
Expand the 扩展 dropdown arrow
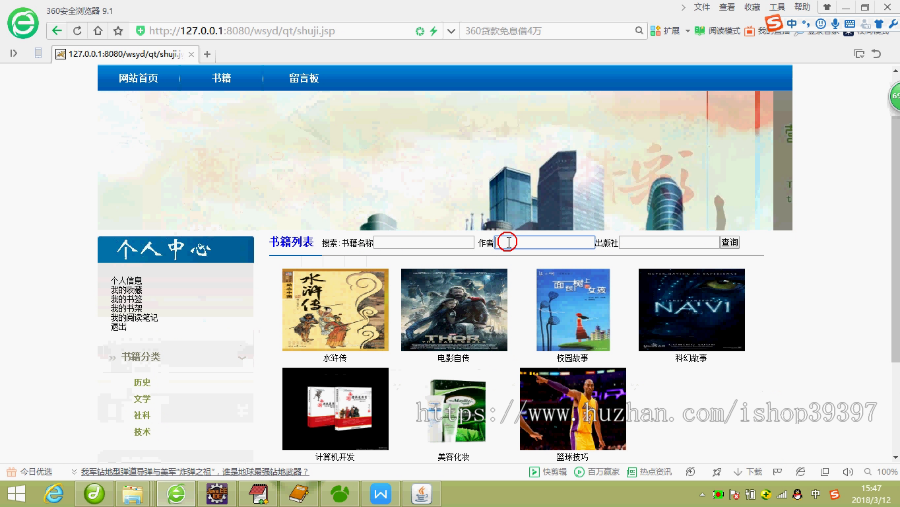click(x=687, y=31)
